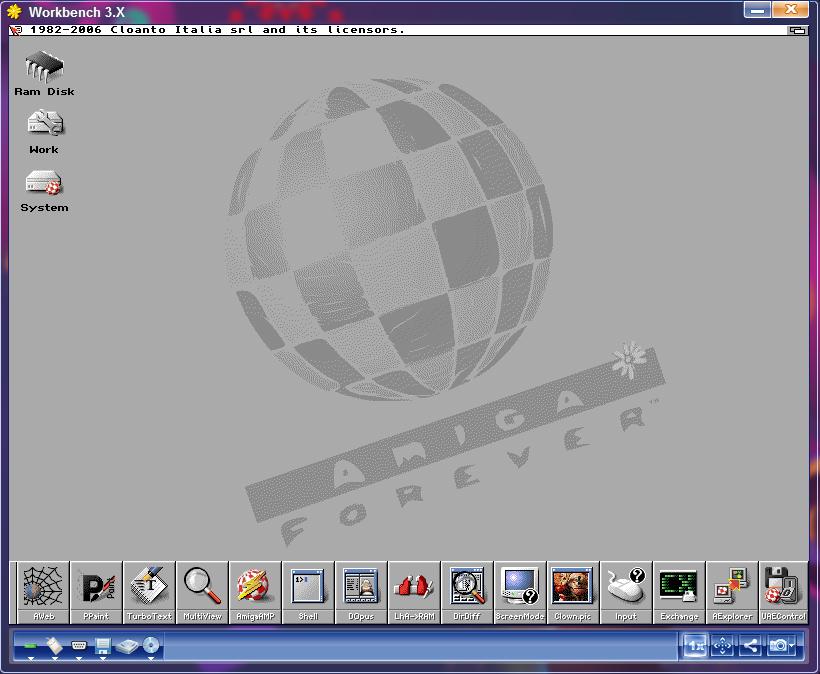The width and height of the screenshot is (820, 674).
Task: Launch AmigaAMP player
Action: click(x=255, y=592)
